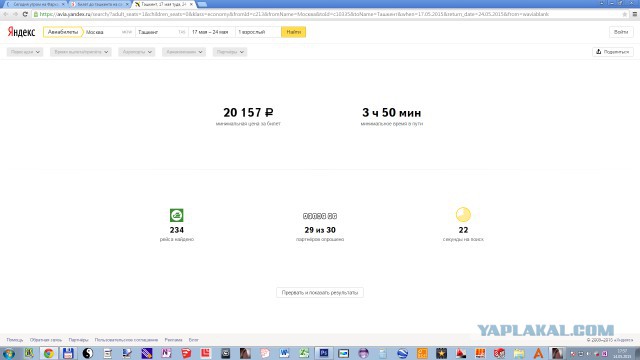640x360 pixels.
Task: Open the Chrome main menu
Action: coord(635,14)
